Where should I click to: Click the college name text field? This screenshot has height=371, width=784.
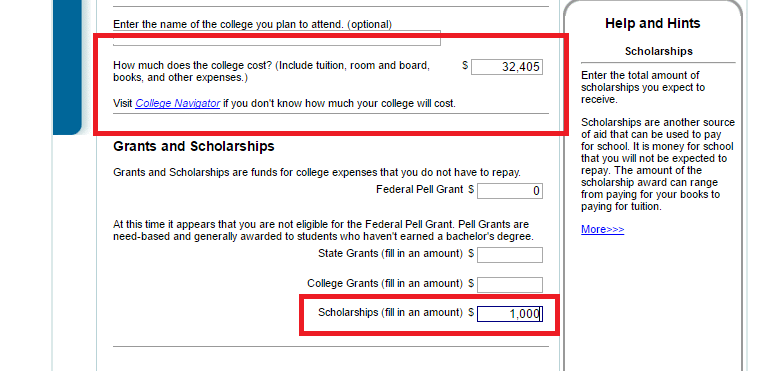point(276,38)
